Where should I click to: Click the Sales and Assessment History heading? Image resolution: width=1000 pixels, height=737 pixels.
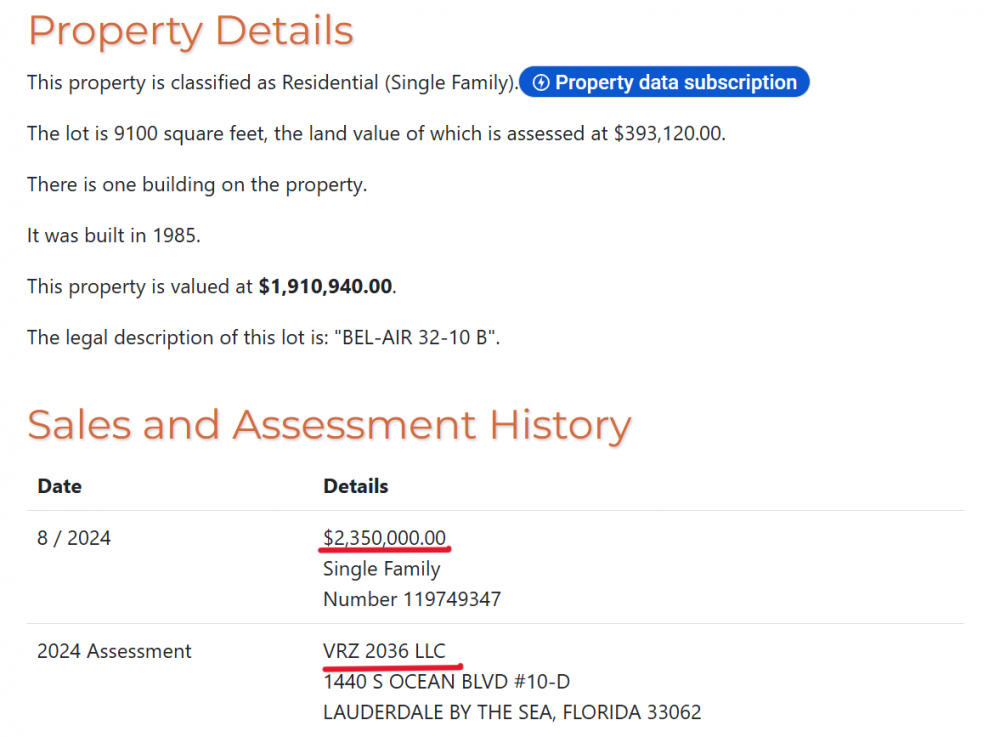(x=329, y=425)
